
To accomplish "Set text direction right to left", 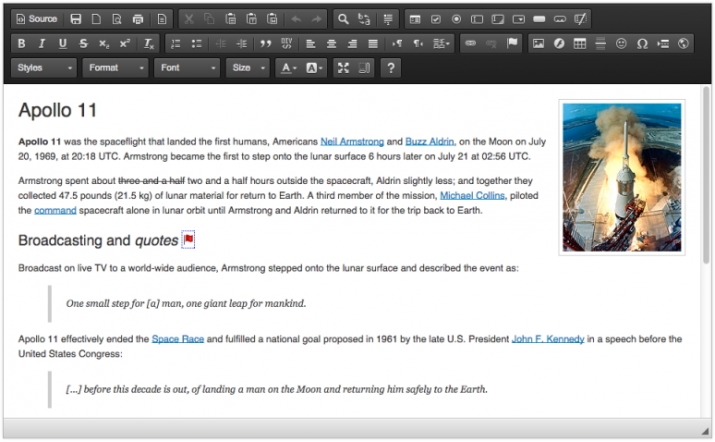I will (418, 44).
